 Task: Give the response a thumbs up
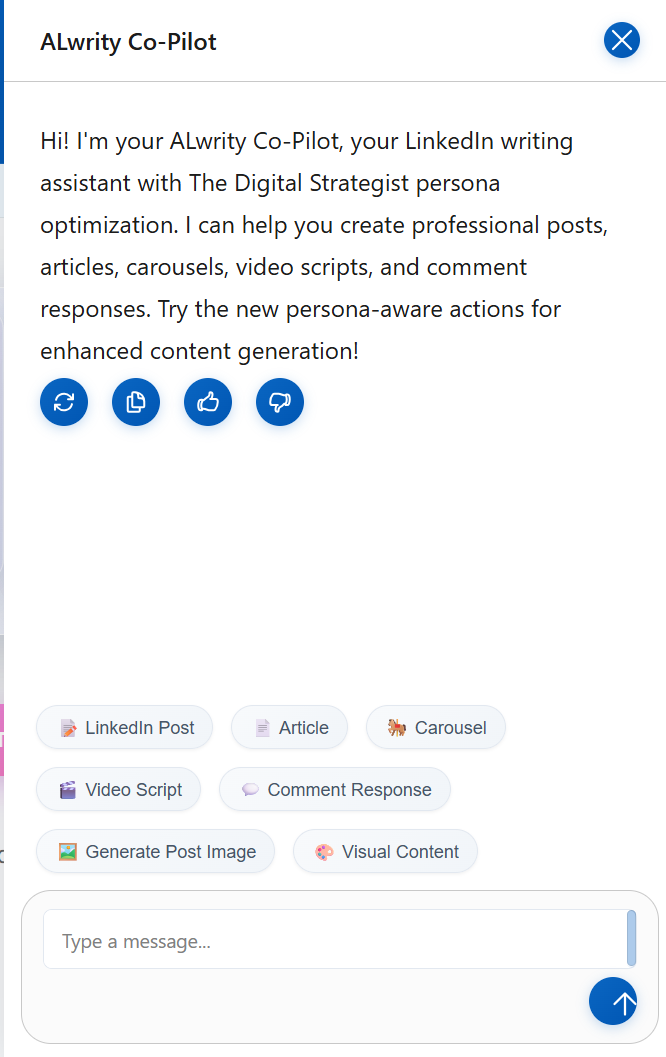point(208,402)
